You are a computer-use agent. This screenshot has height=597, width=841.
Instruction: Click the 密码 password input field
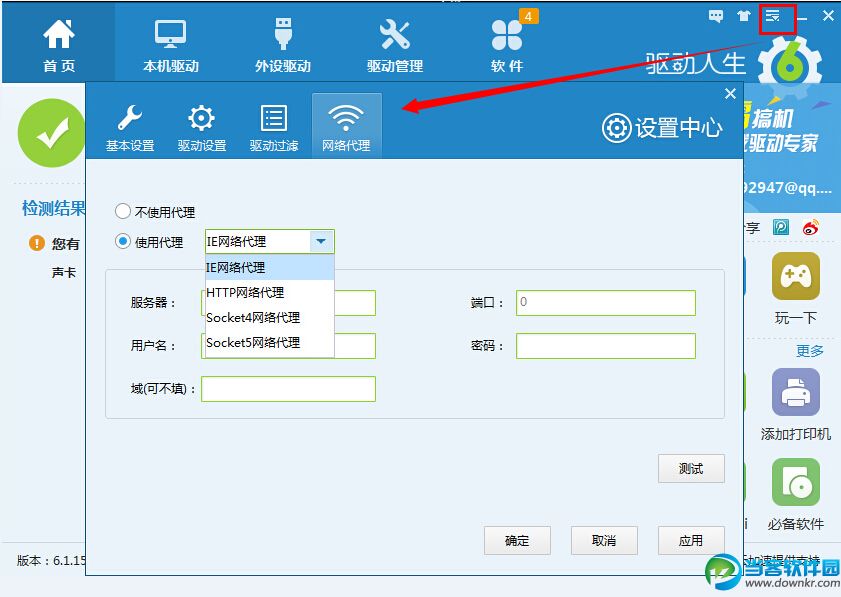pos(606,346)
